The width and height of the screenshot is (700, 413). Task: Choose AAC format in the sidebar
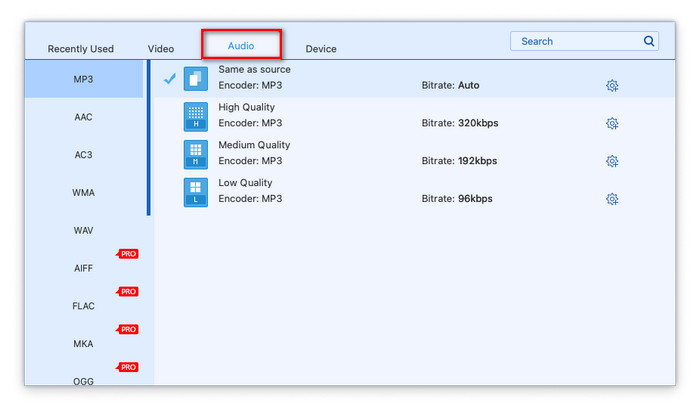coord(84,117)
